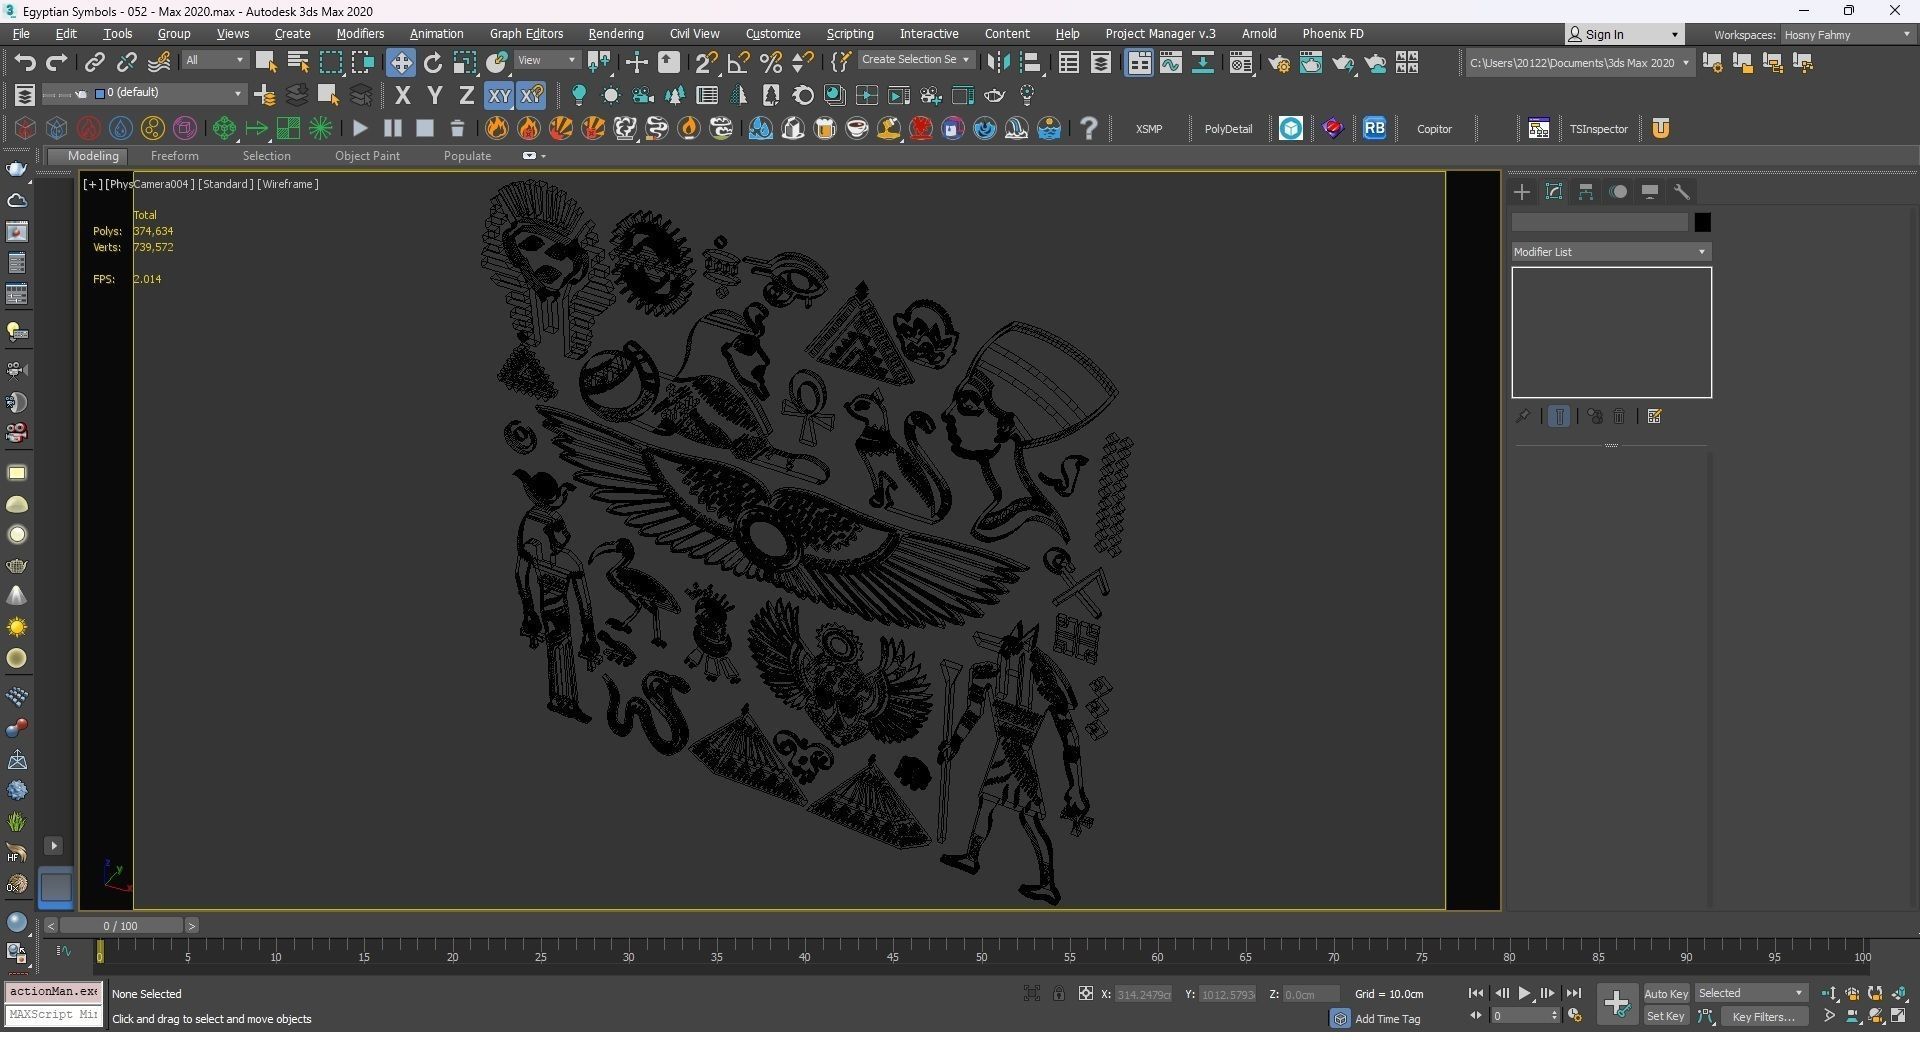Activate Select Object arrow tool
Image resolution: width=1920 pixels, height=1040 pixels.
(266, 62)
